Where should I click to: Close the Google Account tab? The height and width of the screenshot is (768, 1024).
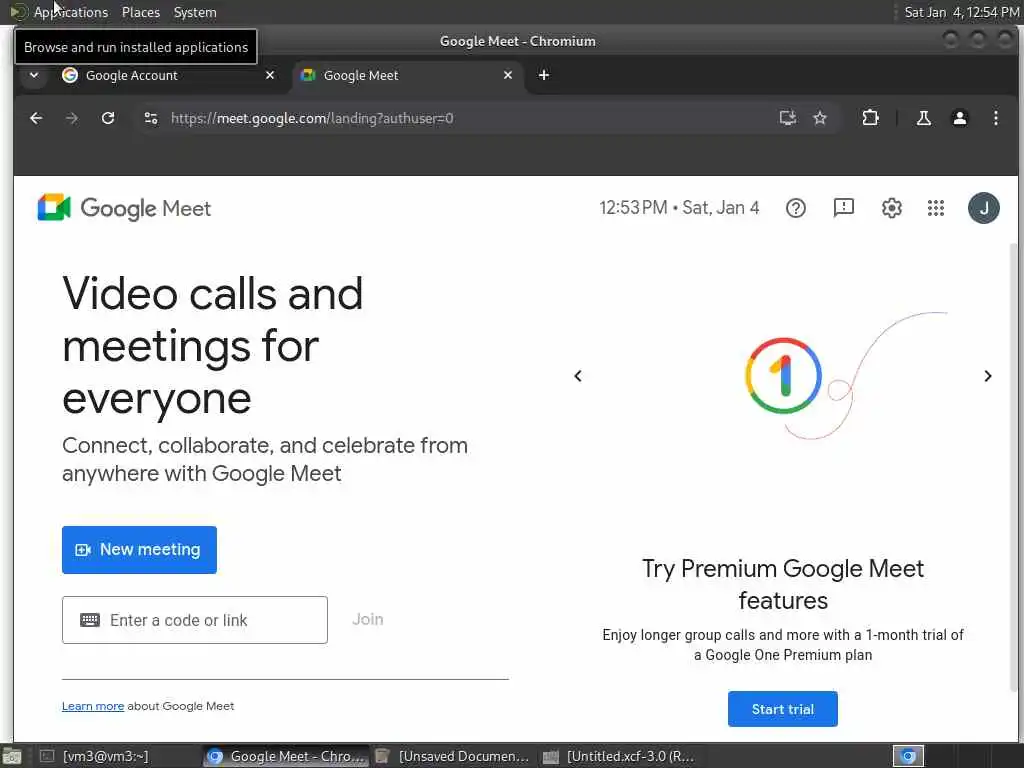(270, 75)
